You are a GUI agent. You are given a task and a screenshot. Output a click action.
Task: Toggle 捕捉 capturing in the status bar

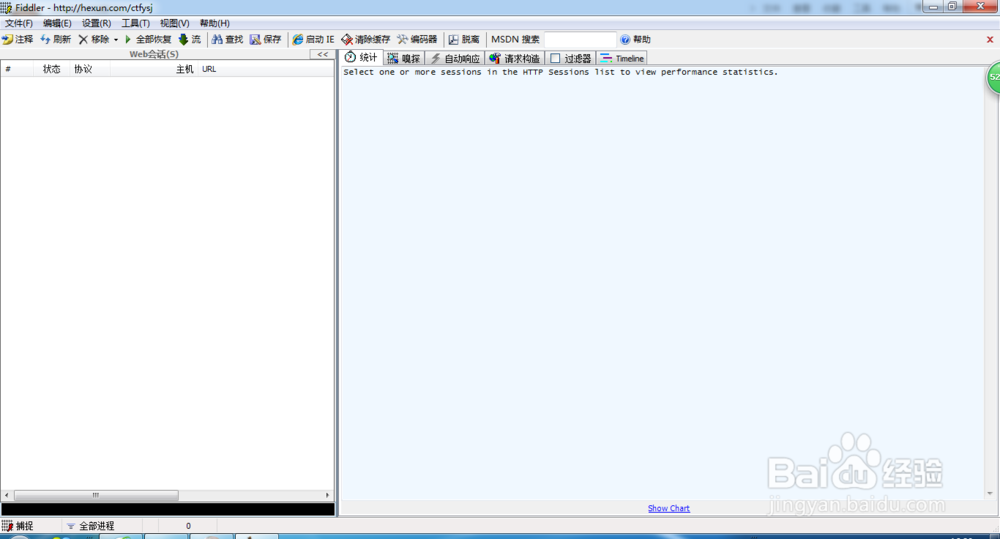(17, 526)
